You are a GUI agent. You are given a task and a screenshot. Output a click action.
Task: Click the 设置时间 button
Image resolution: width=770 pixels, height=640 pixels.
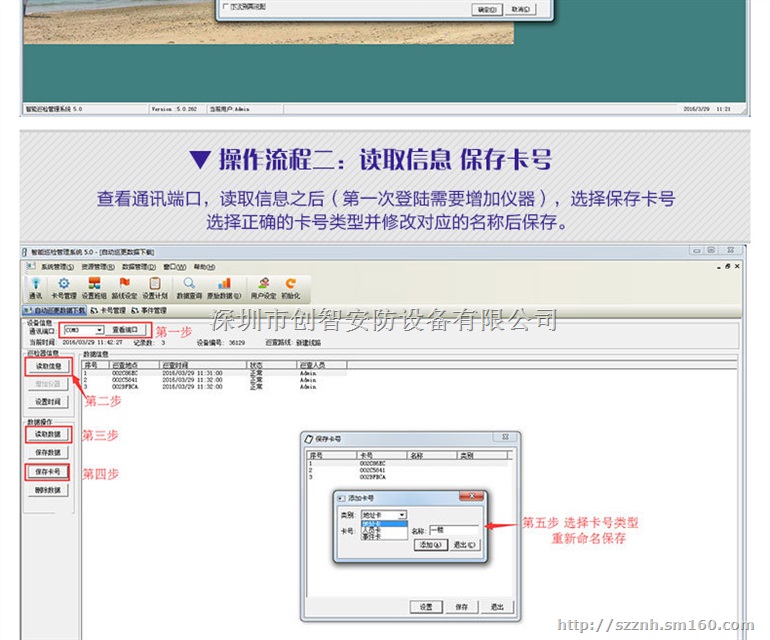point(48,402)
